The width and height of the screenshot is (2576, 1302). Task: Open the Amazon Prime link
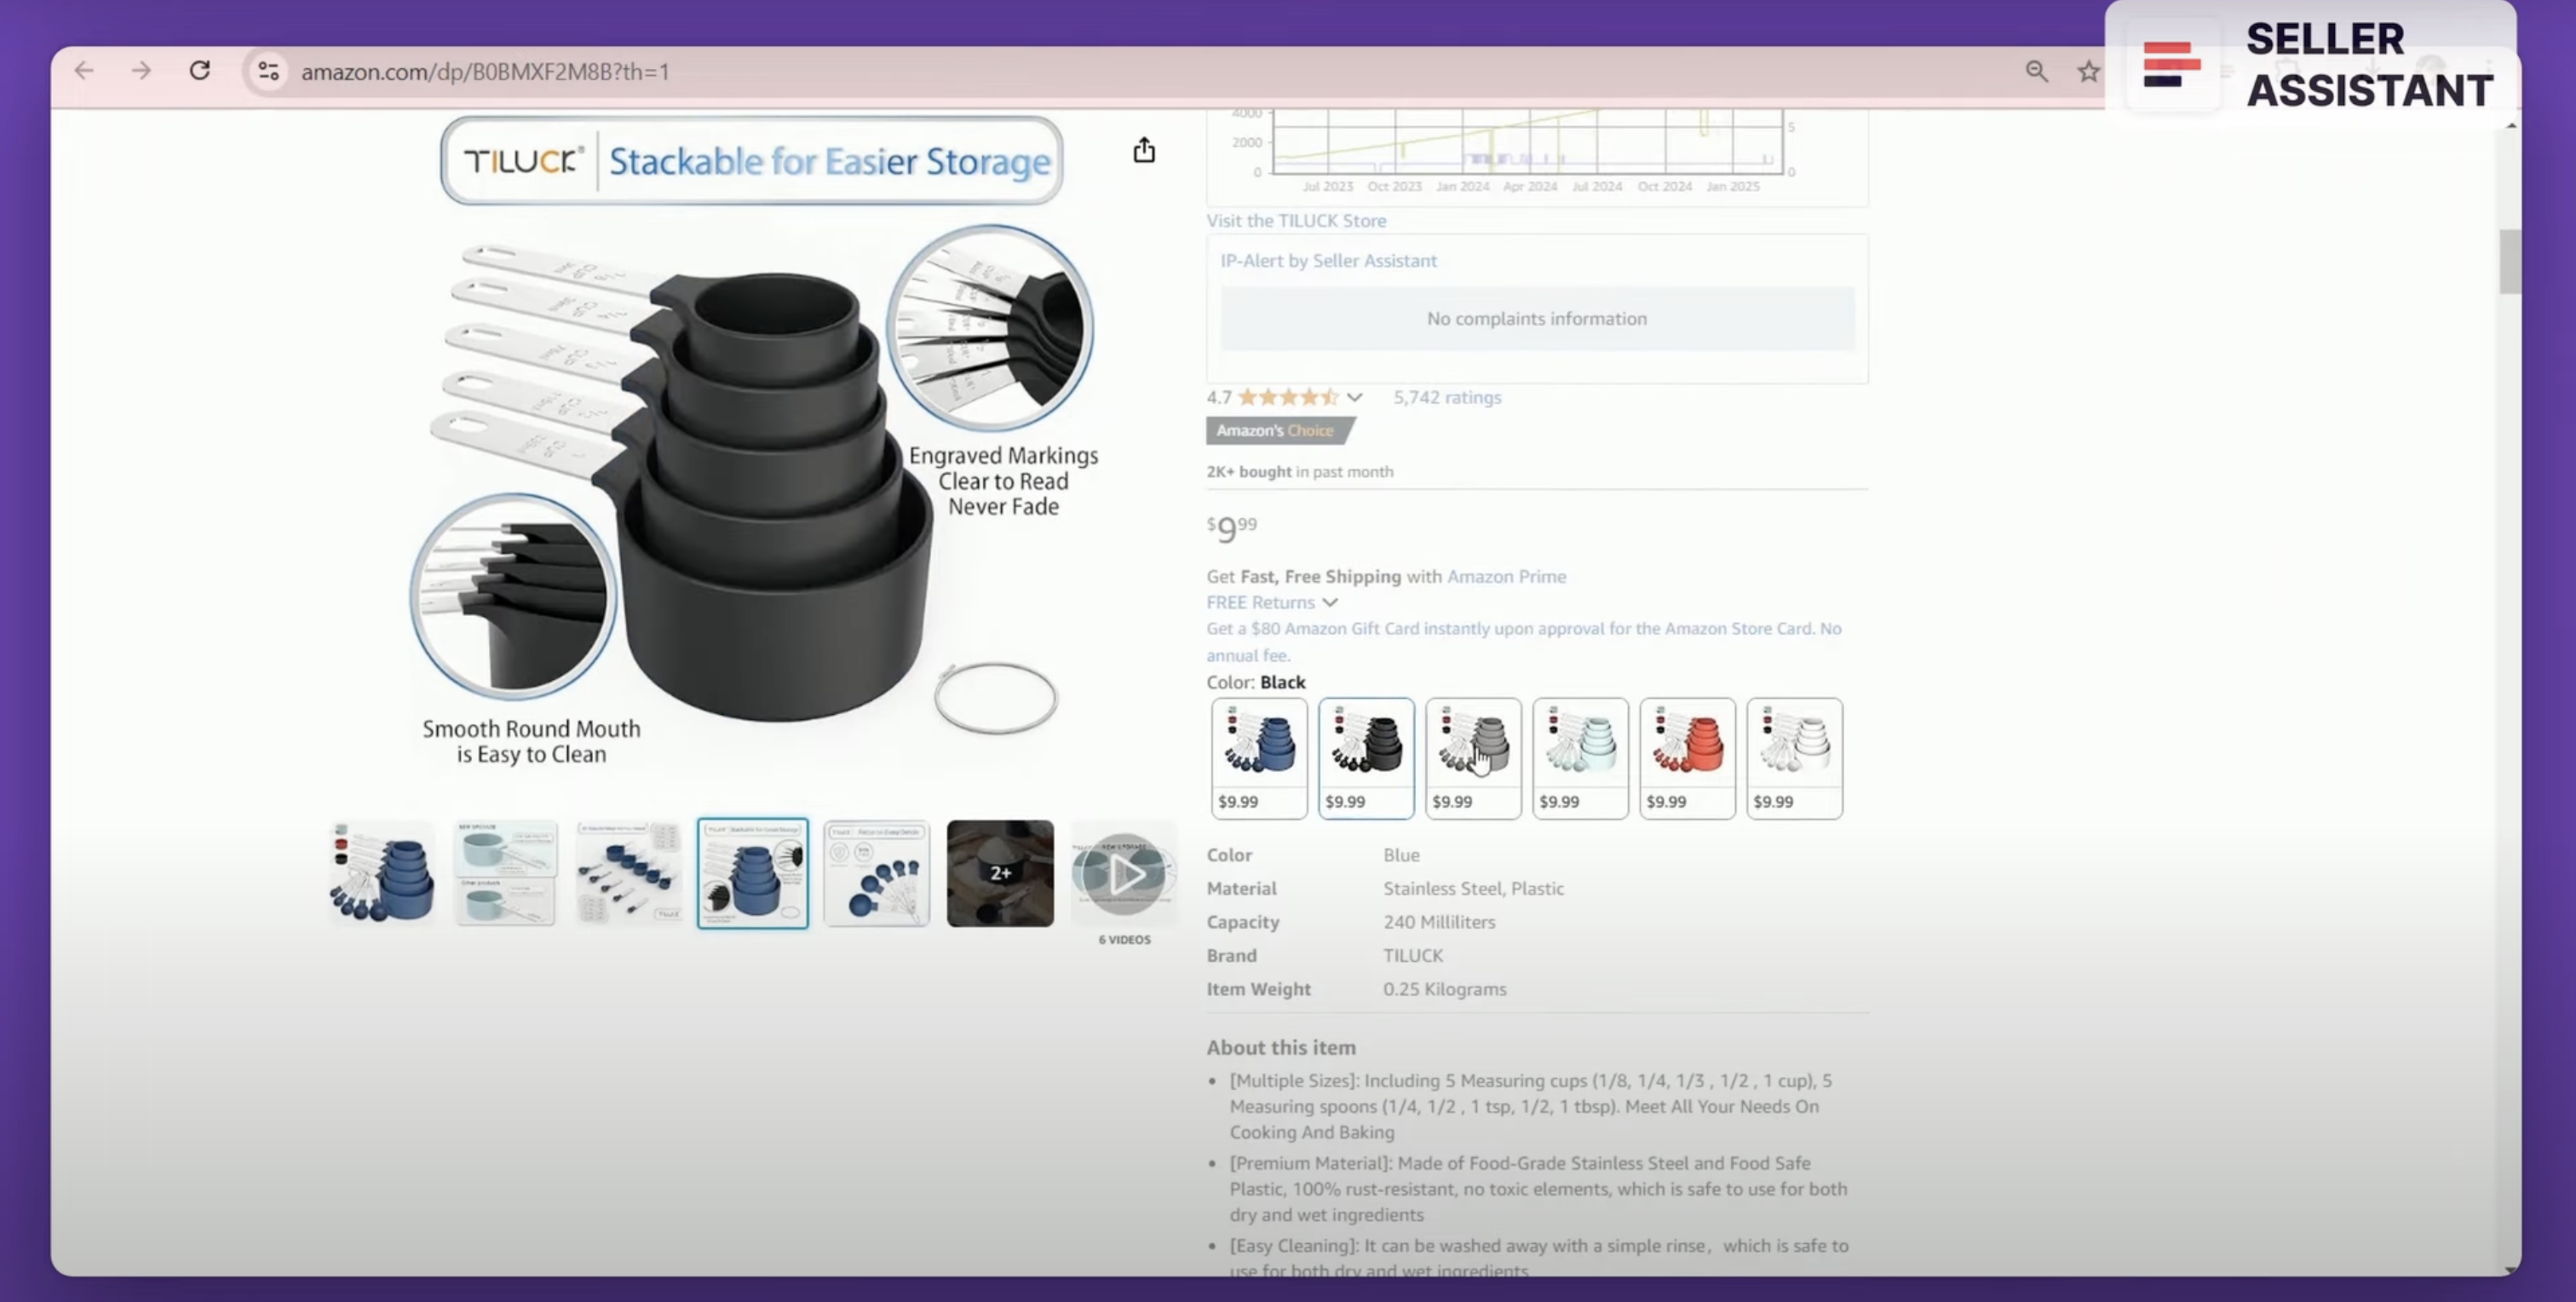pos(1506,576)
